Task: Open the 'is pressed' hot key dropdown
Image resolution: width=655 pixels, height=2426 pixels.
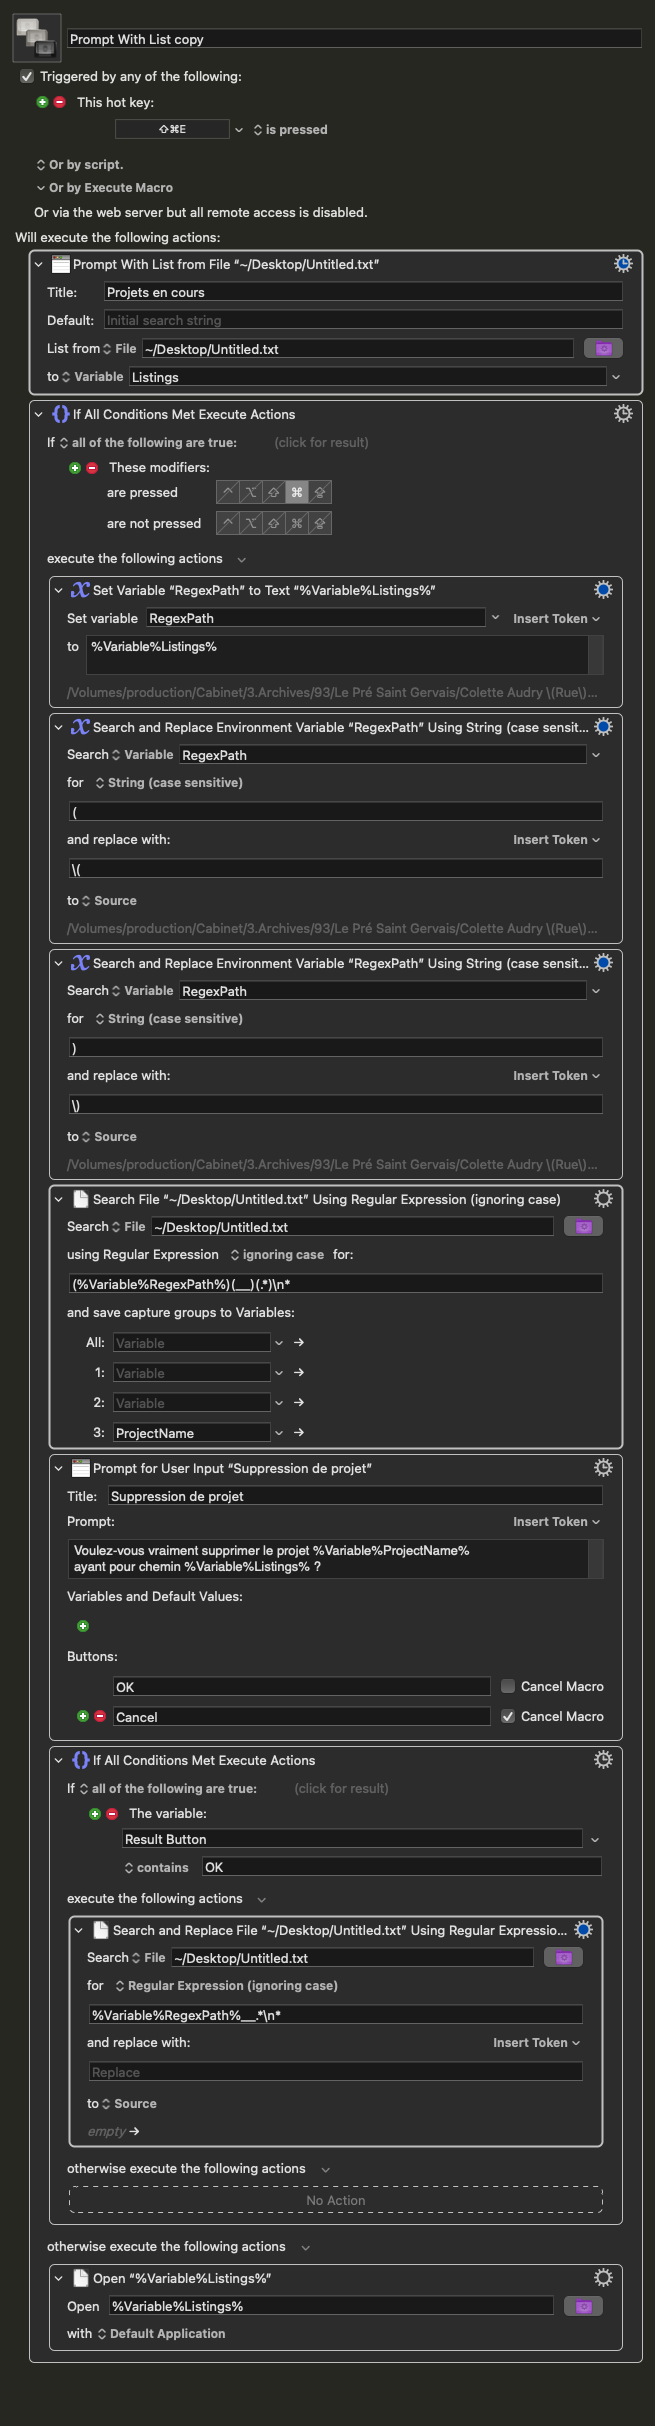Action: point(290,130)
